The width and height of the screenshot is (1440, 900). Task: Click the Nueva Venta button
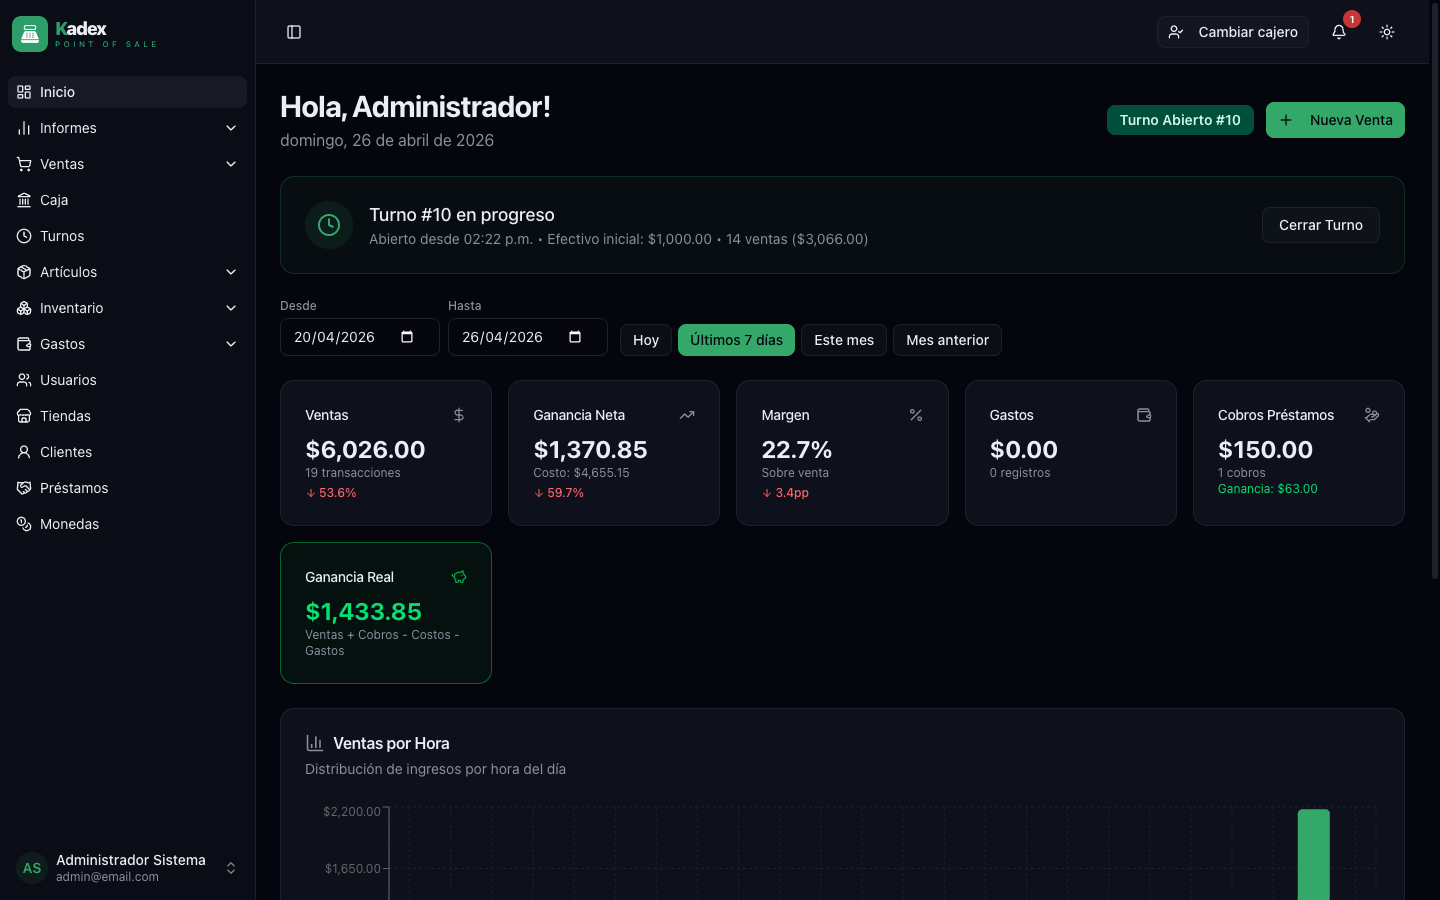[1335, 120]
